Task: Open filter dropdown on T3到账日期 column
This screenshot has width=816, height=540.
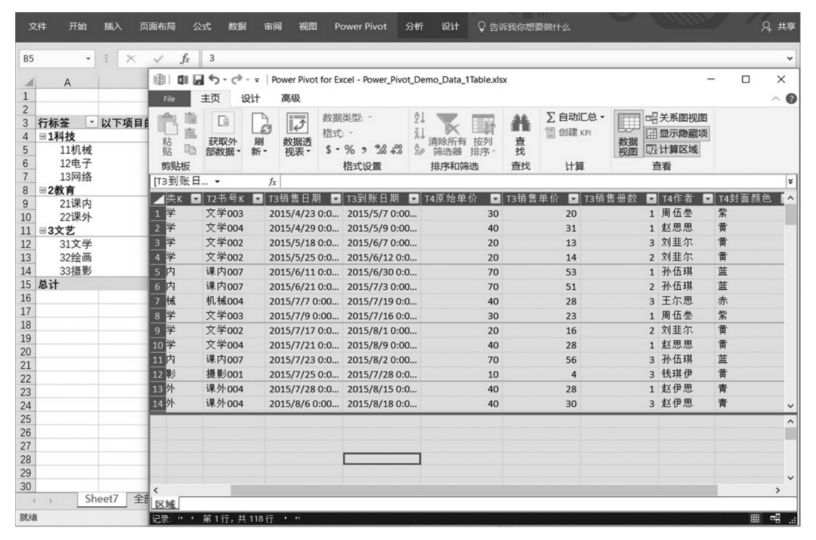Action: pos(414,199)
